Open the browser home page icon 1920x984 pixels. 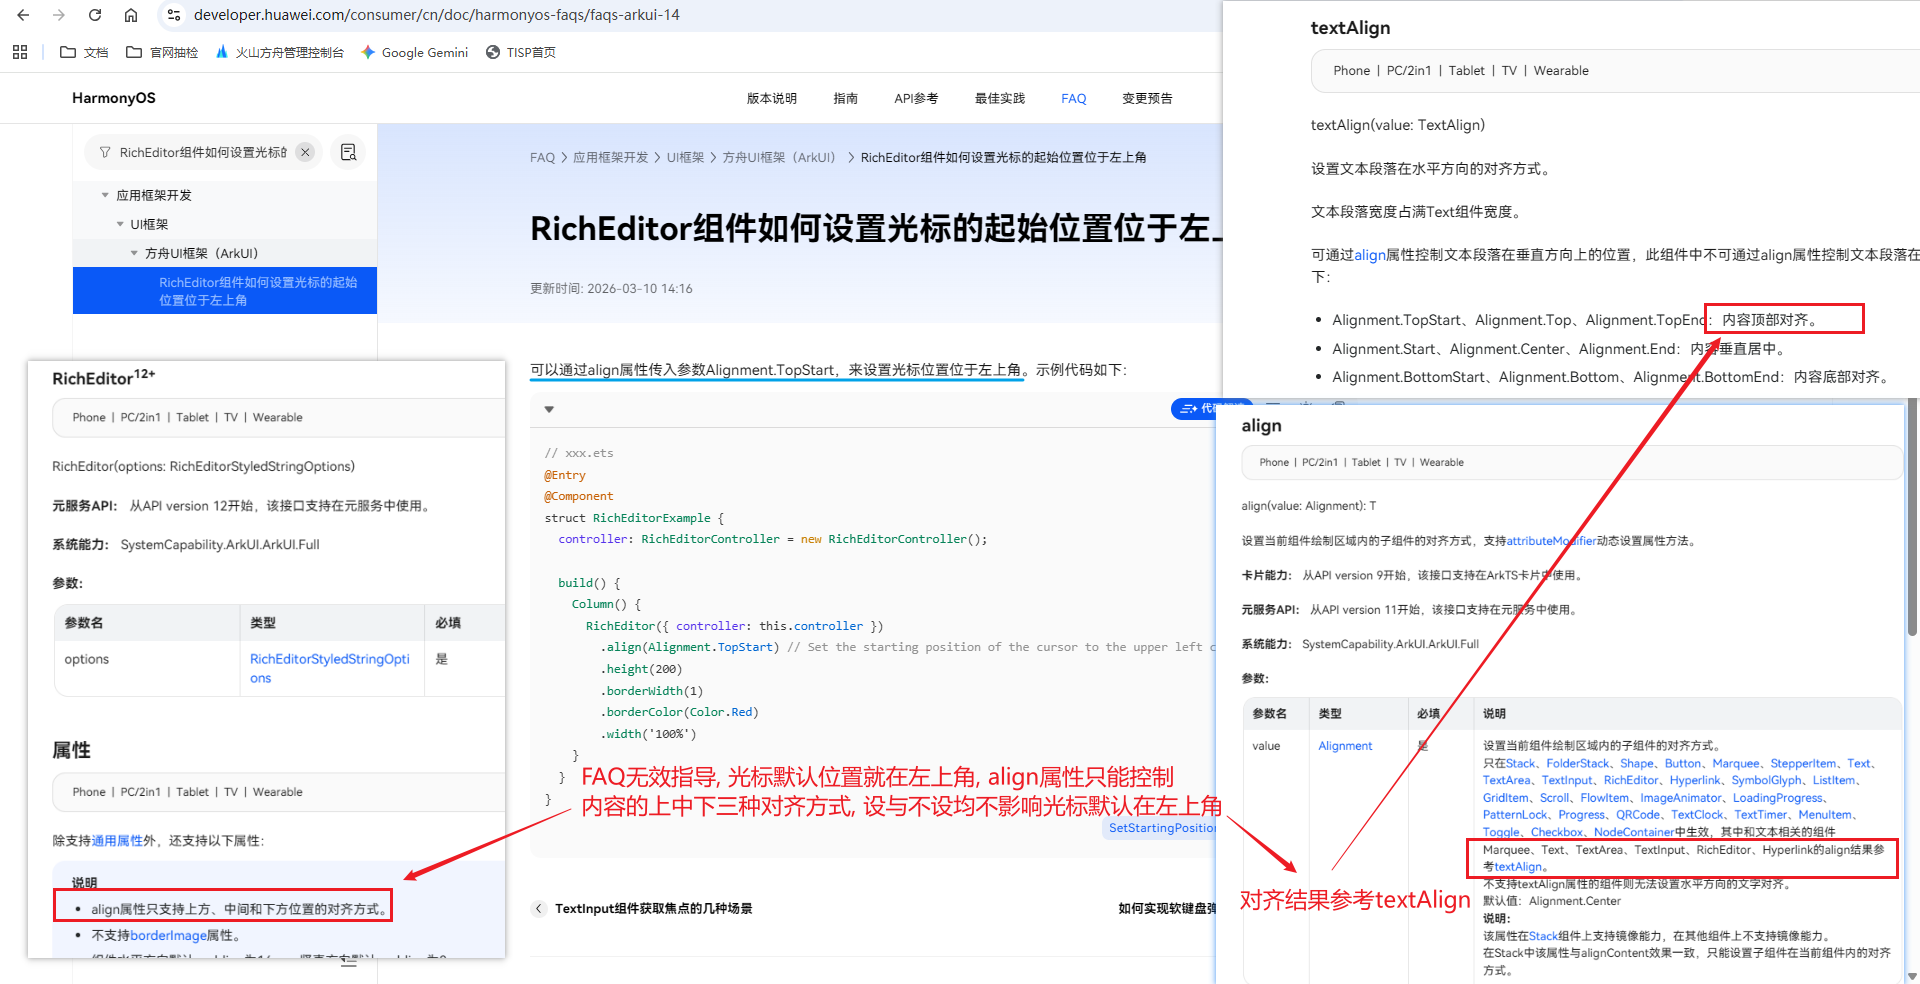131,15
